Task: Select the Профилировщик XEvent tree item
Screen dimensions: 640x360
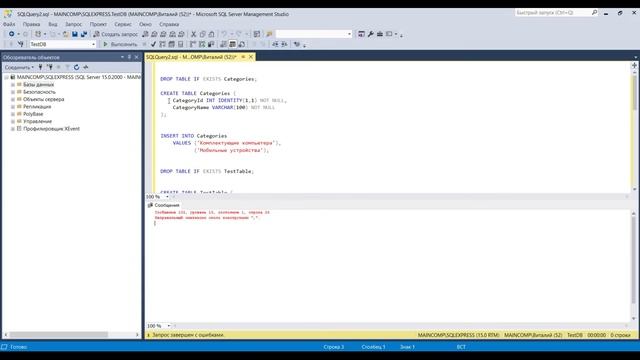Action: [x=51, y=129]
